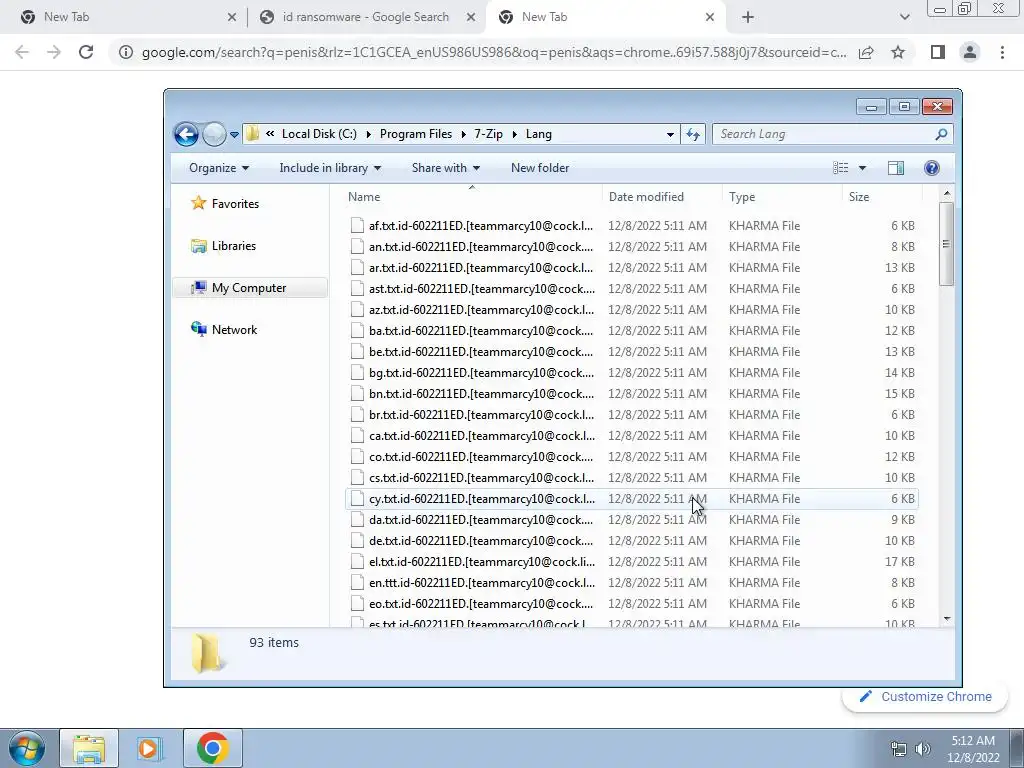Select the da.txt.id-602211ED file
Viewport: 1024px width, 768px height.
632,520
